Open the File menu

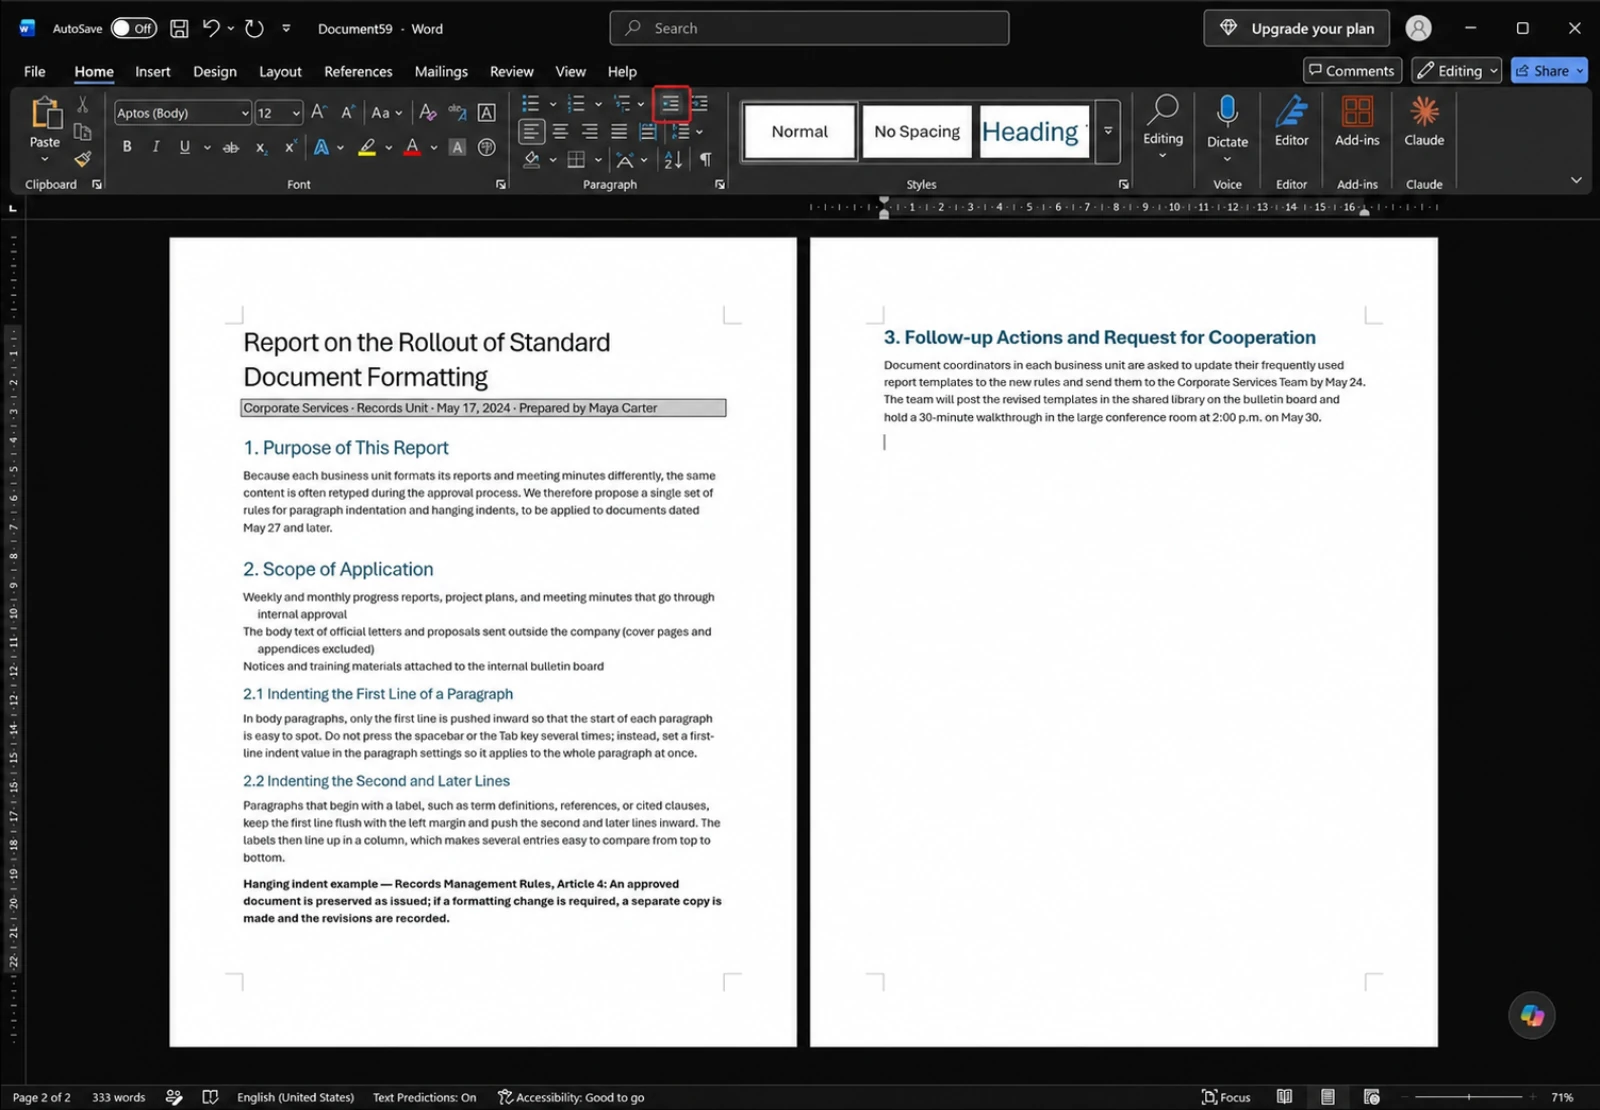pos(35,71)
